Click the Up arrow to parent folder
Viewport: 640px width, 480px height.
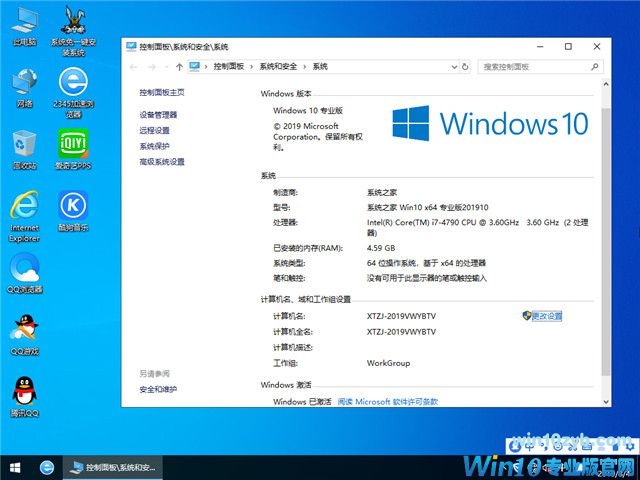[x=179, y=67]
